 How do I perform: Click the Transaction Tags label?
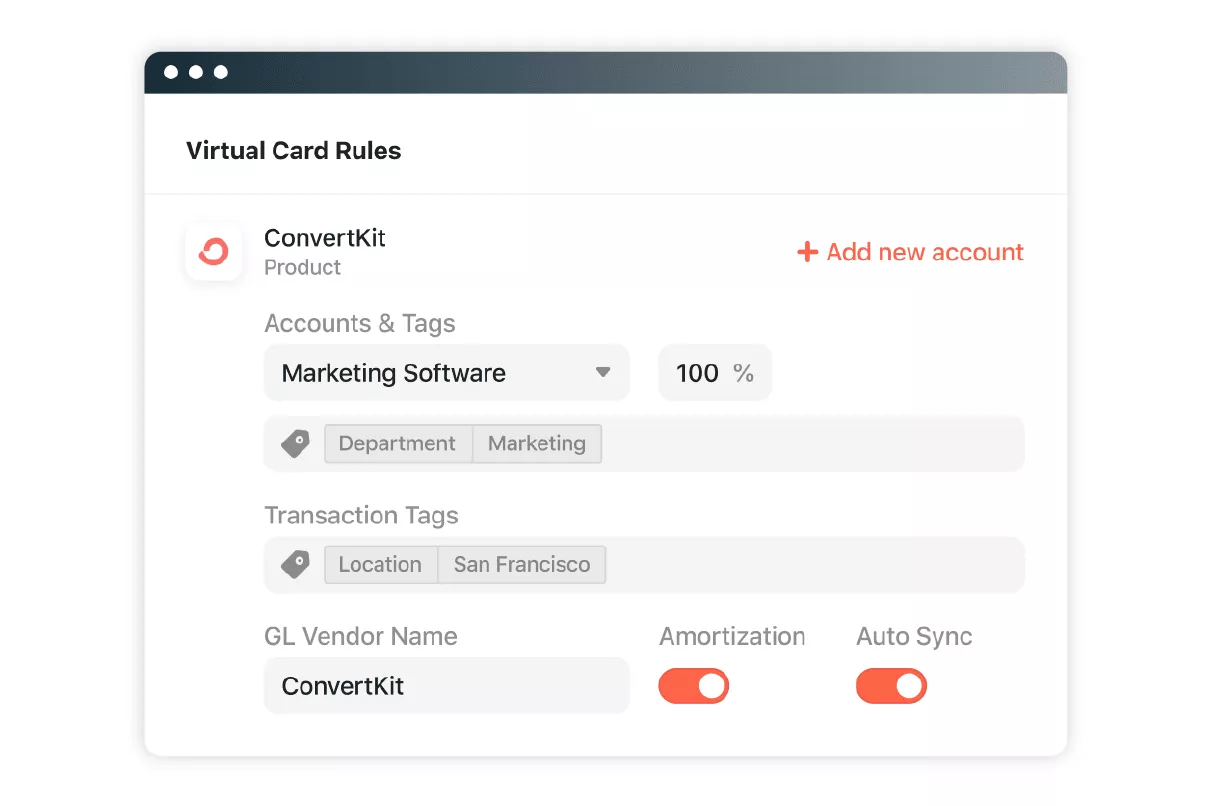tap(361, 516)
